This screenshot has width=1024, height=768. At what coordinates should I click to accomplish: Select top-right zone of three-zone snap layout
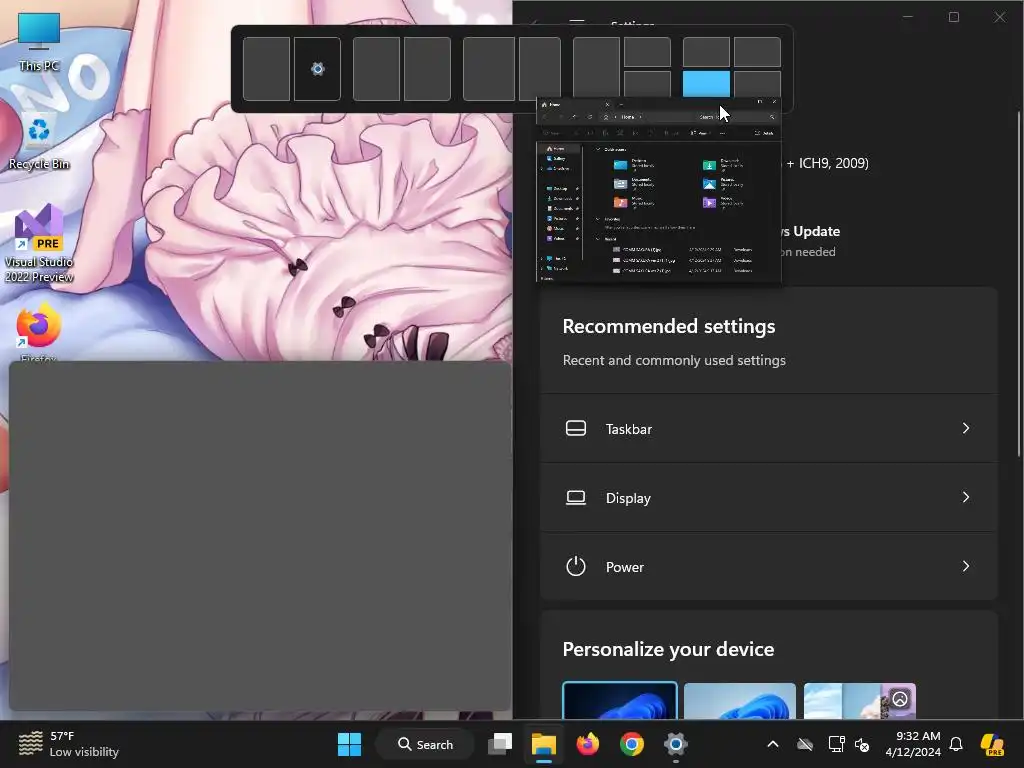point(647,52)
